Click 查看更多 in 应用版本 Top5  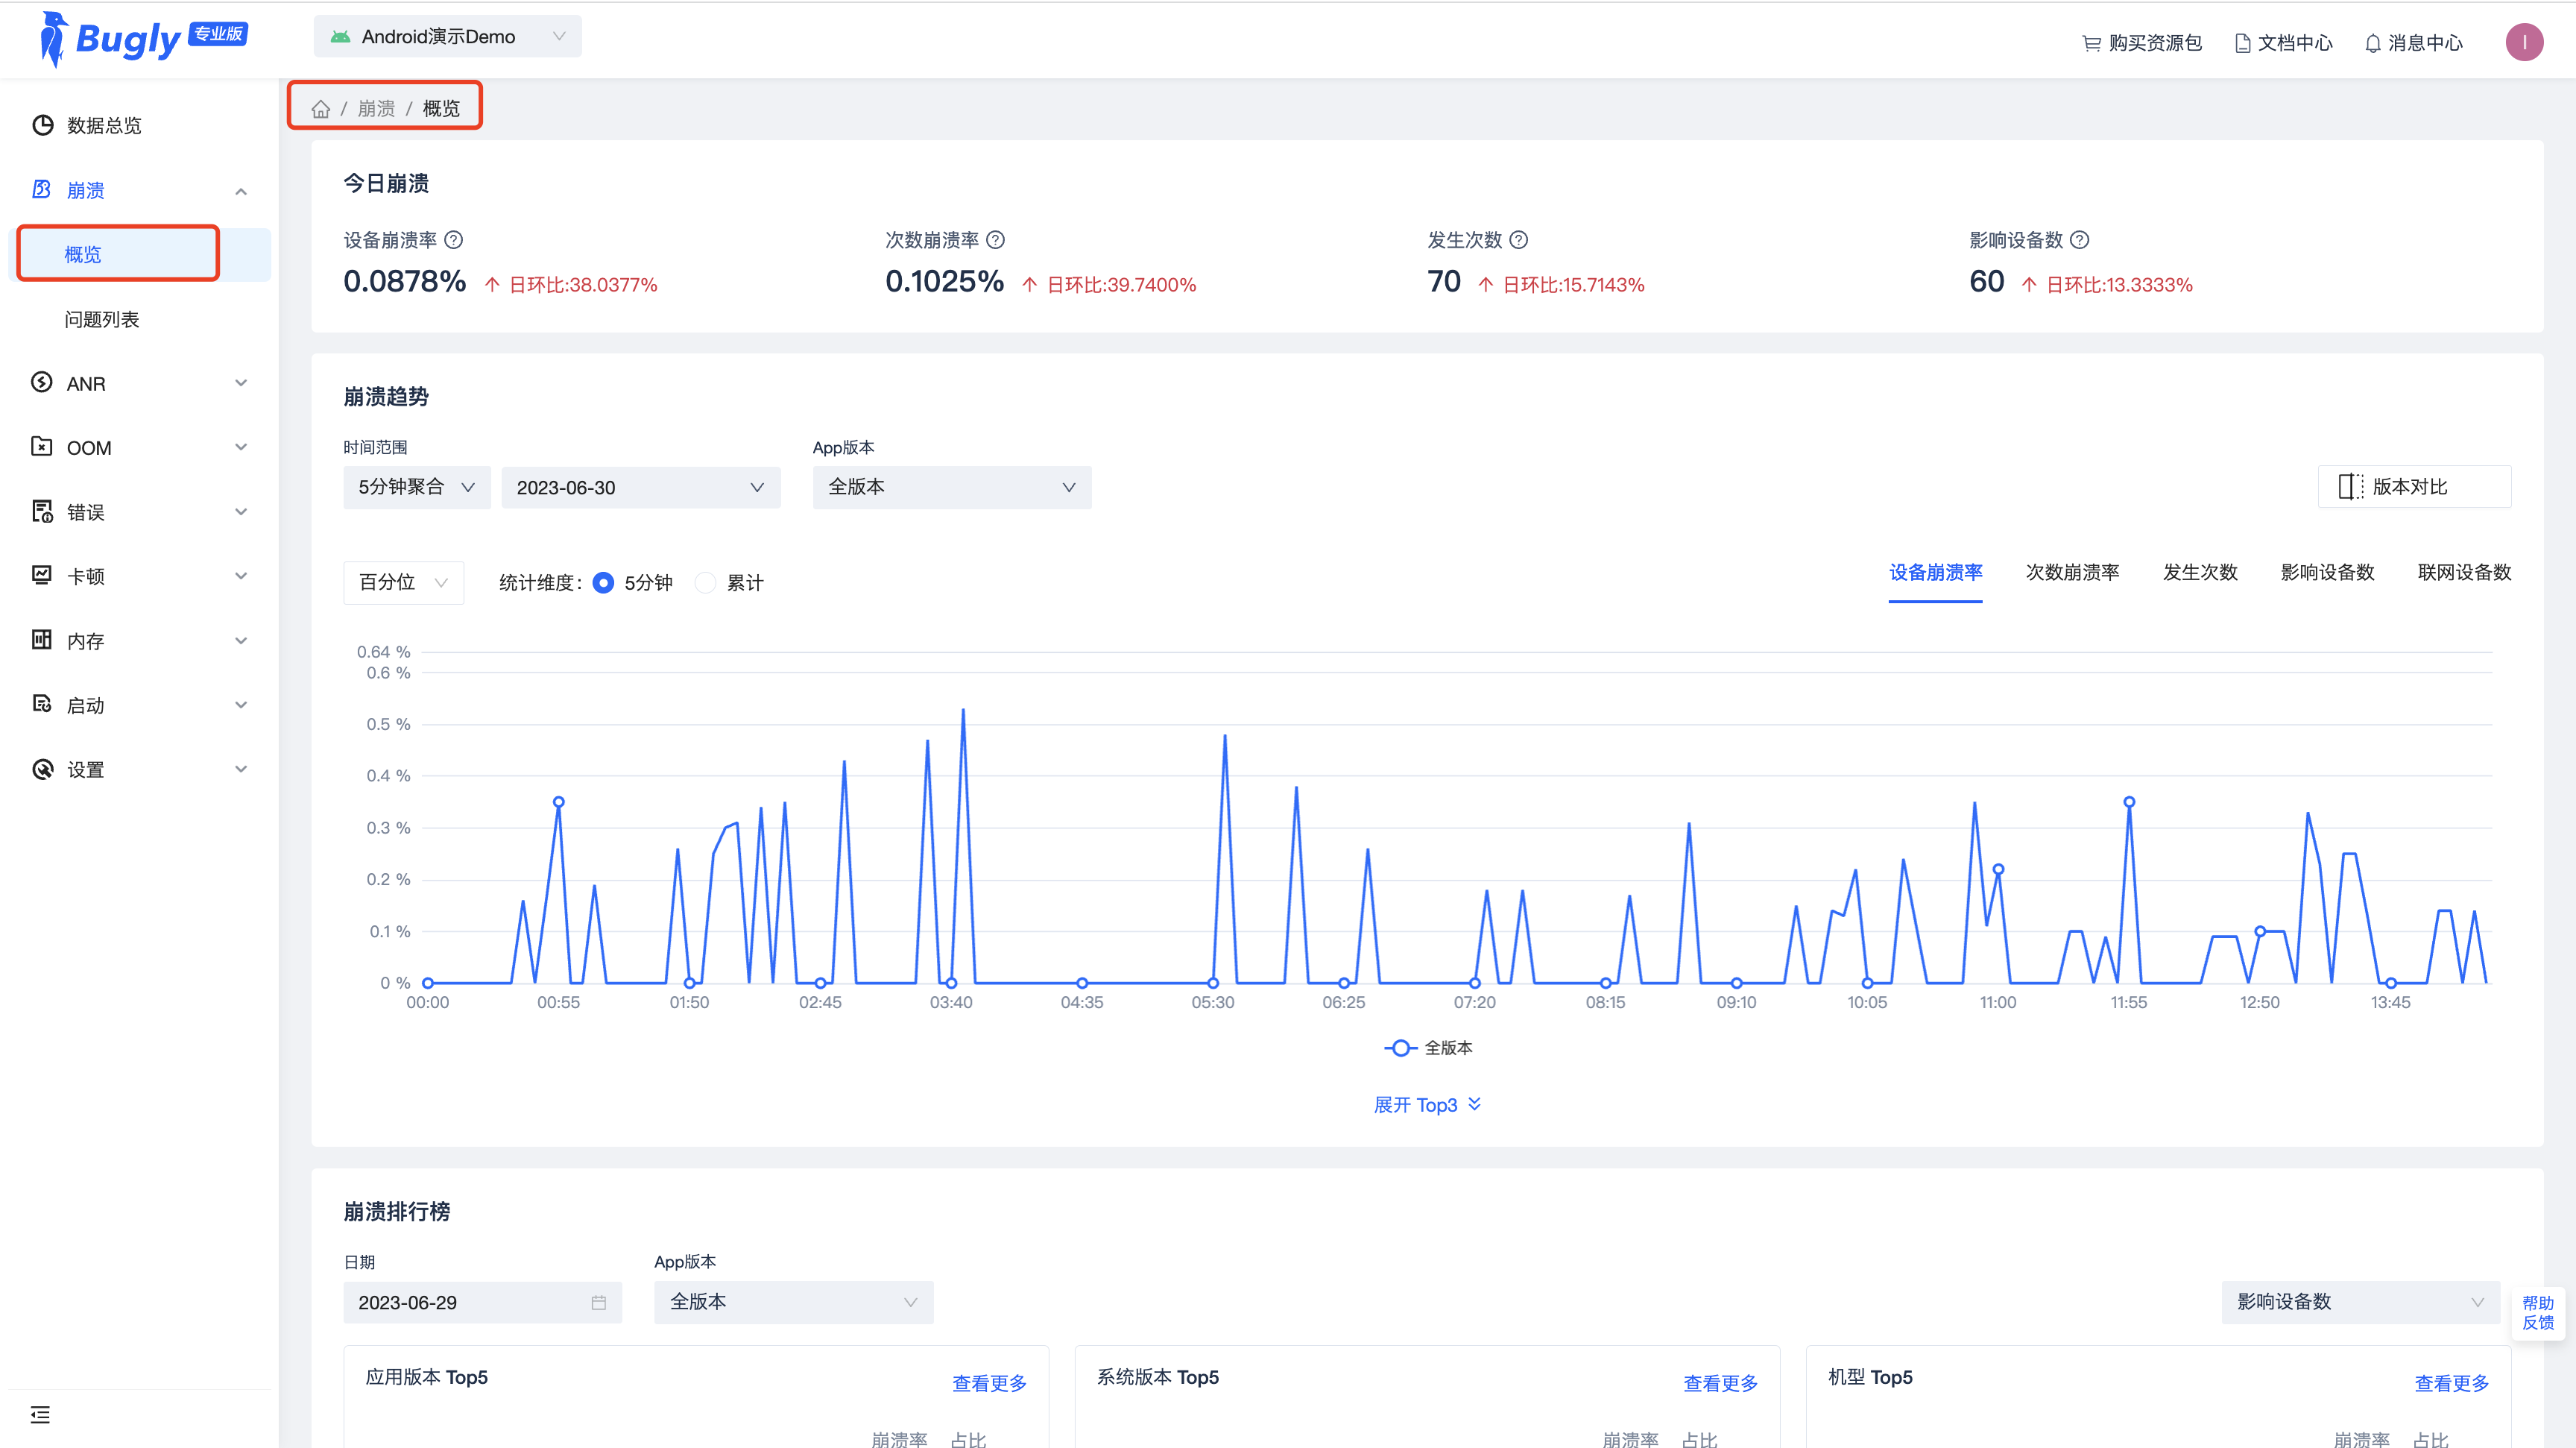(x=989, y=1383)
